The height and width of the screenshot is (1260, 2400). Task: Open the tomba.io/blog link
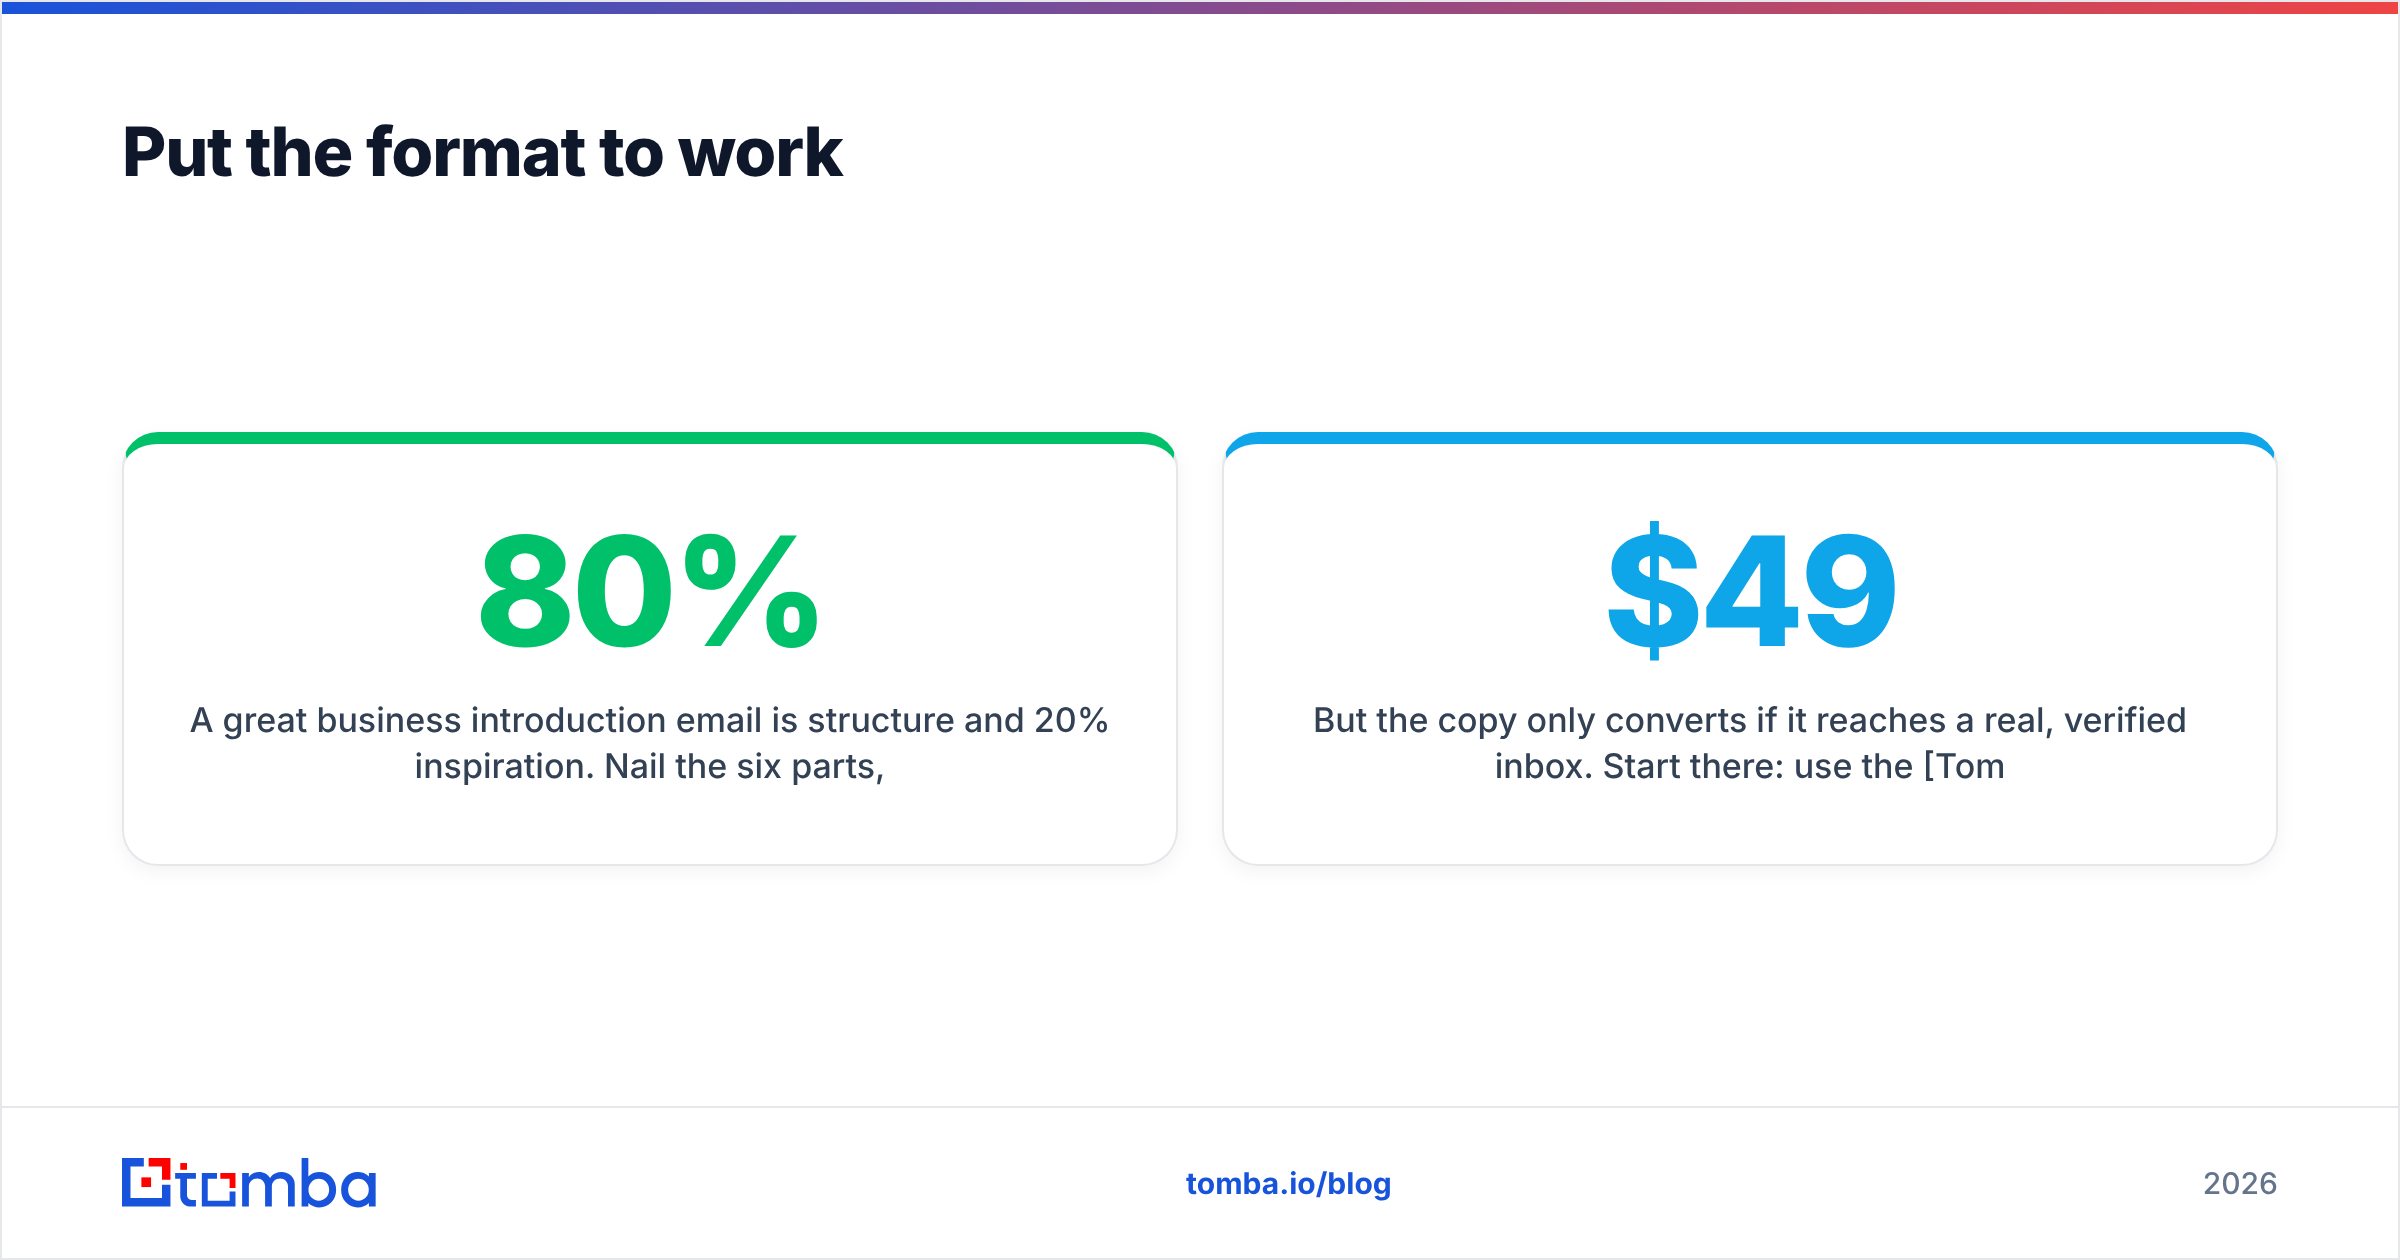[x=1288, y=1183]
